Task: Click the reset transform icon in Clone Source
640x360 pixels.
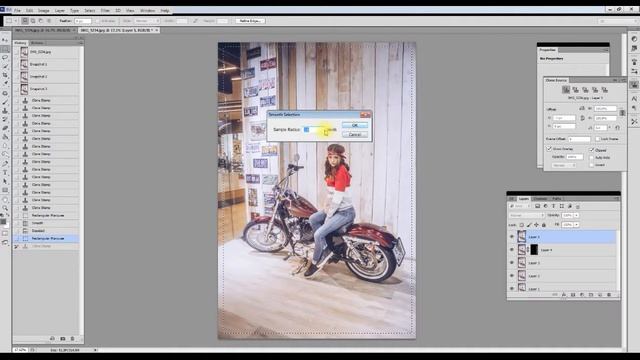Action: (618, 128)
